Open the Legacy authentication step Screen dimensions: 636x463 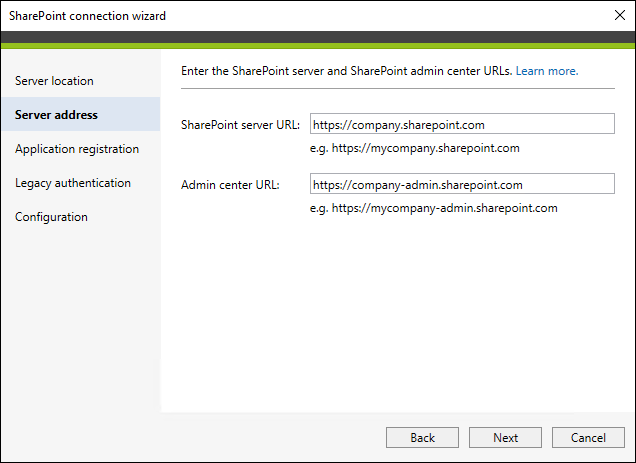point(73,183)
